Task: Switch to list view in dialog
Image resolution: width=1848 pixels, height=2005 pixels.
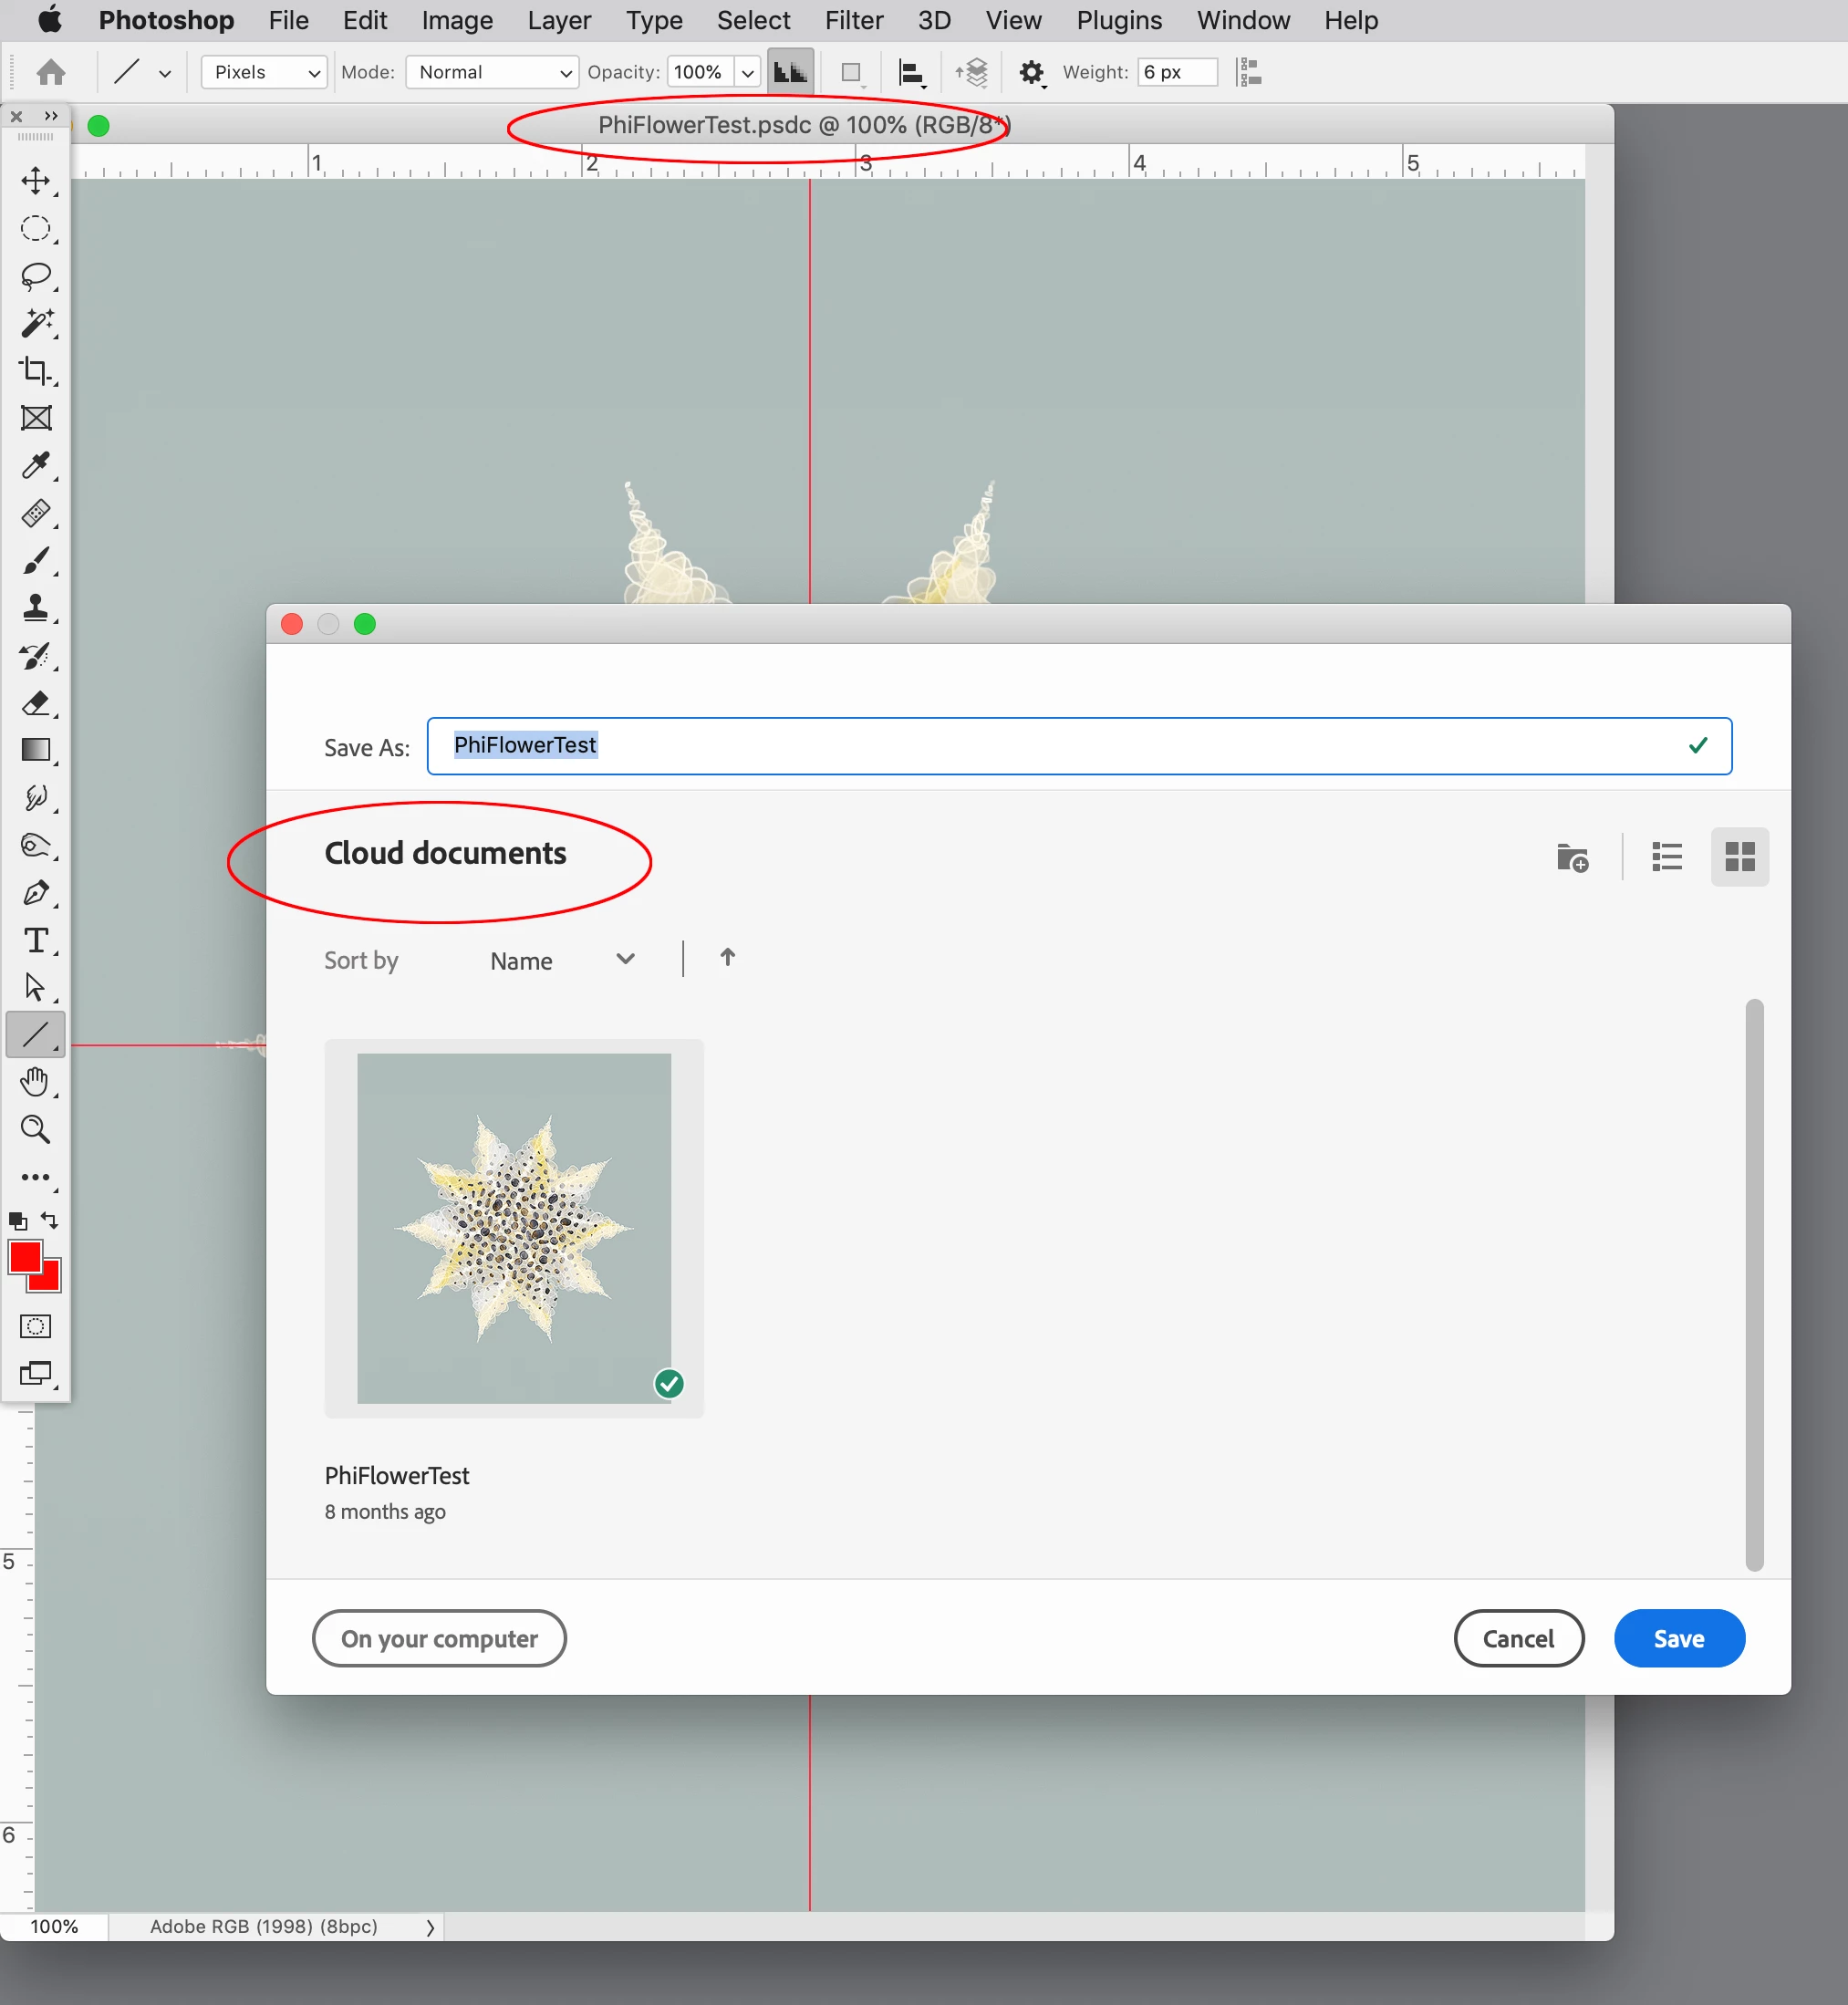Action: [1666, 857]
